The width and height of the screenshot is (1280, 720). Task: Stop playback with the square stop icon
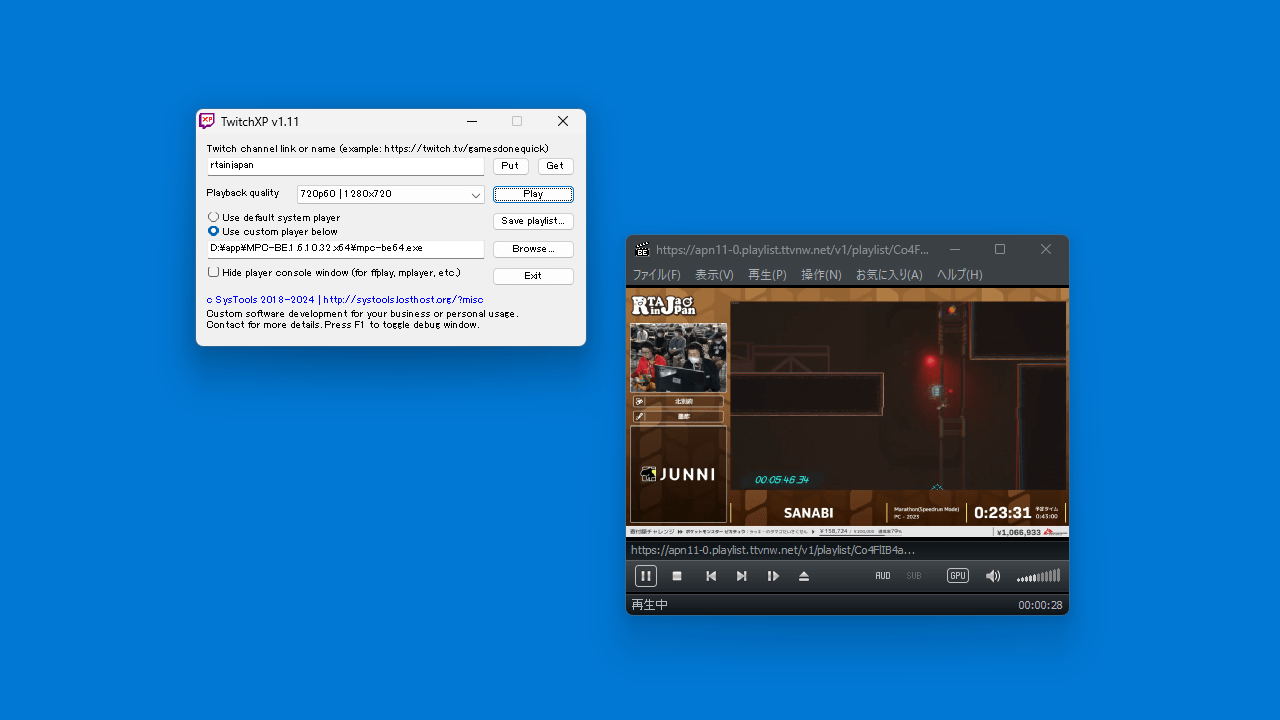point(677,576)
